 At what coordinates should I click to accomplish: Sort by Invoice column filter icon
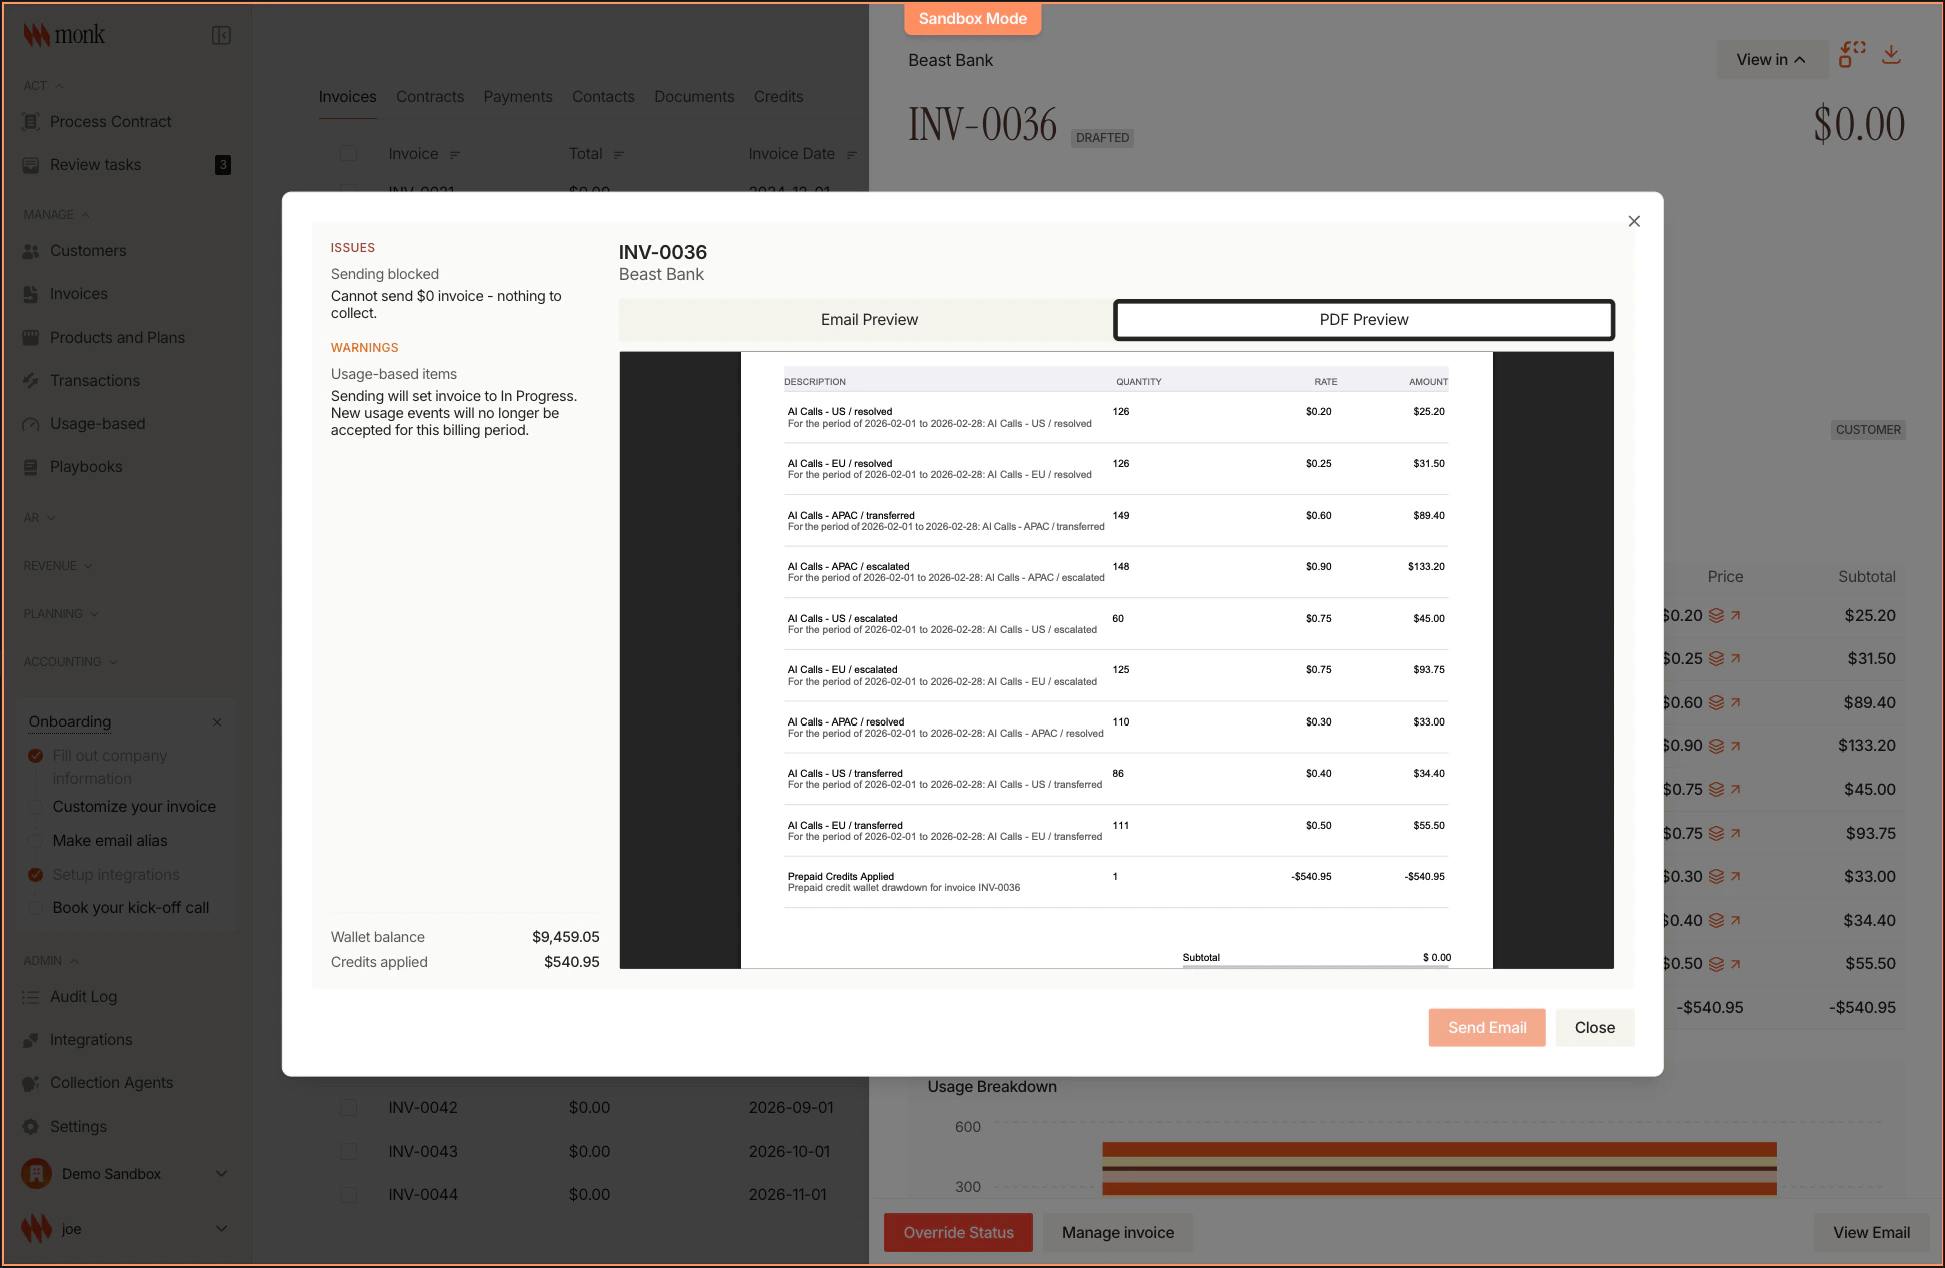455,155
